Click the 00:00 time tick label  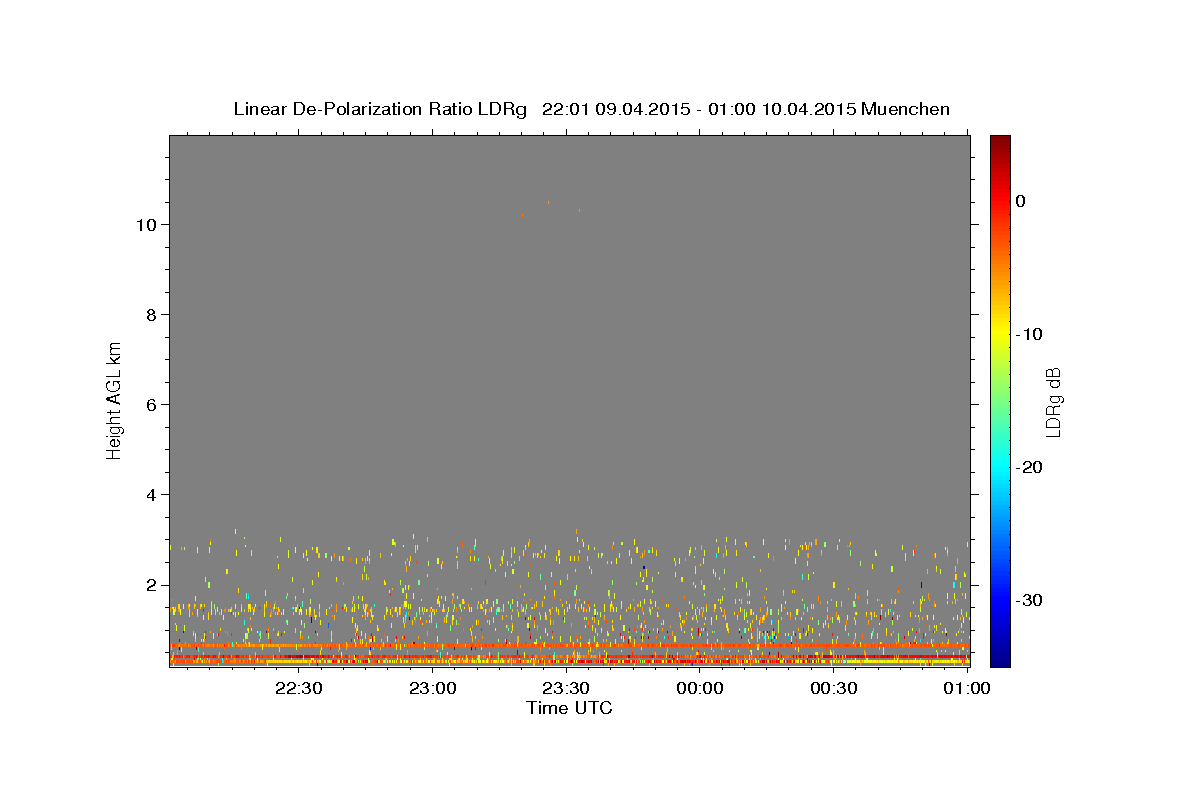pyautogui.click(x=700, y=688)
